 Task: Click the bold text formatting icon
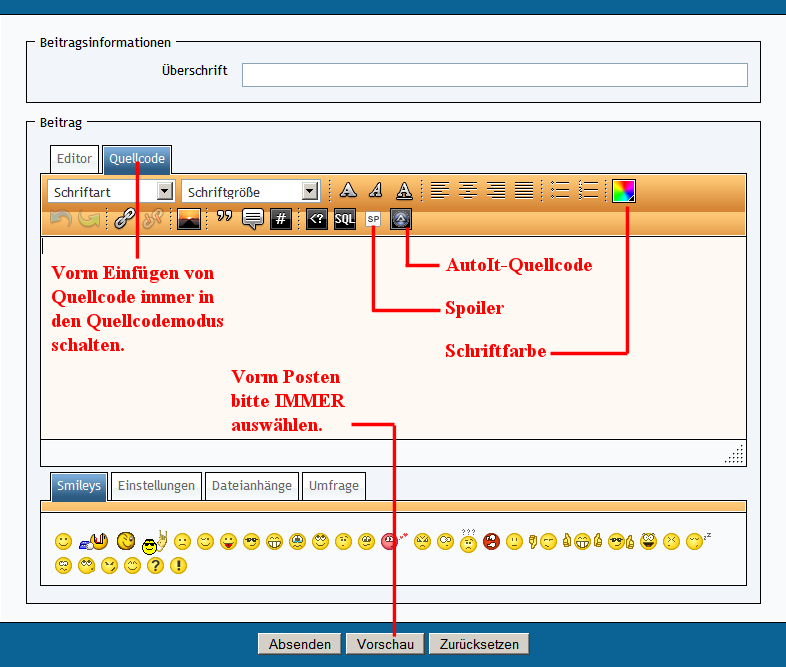347,190
